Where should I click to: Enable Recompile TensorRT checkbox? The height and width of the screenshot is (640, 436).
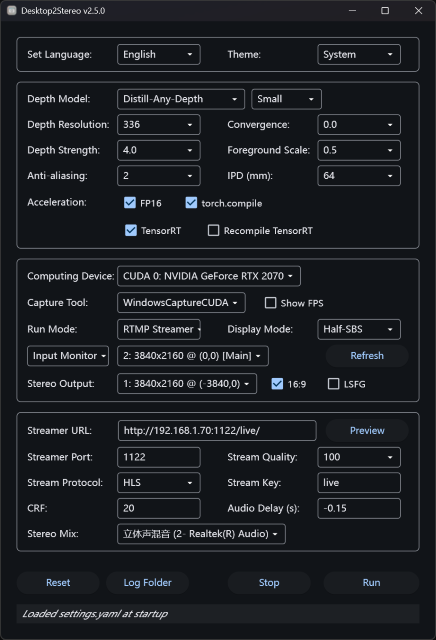click(x=214, y=231)
